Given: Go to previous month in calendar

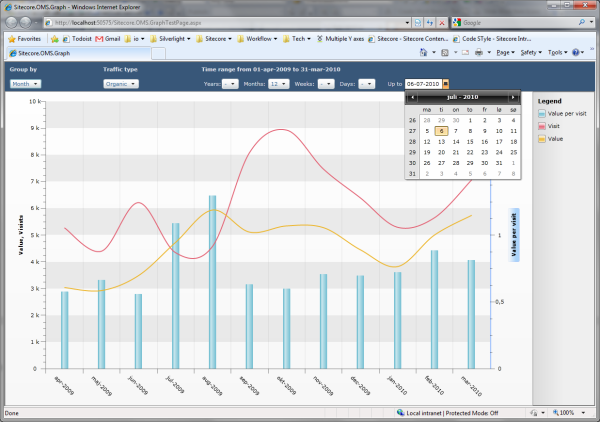Looking at the screenshot, I should [412, 97].
